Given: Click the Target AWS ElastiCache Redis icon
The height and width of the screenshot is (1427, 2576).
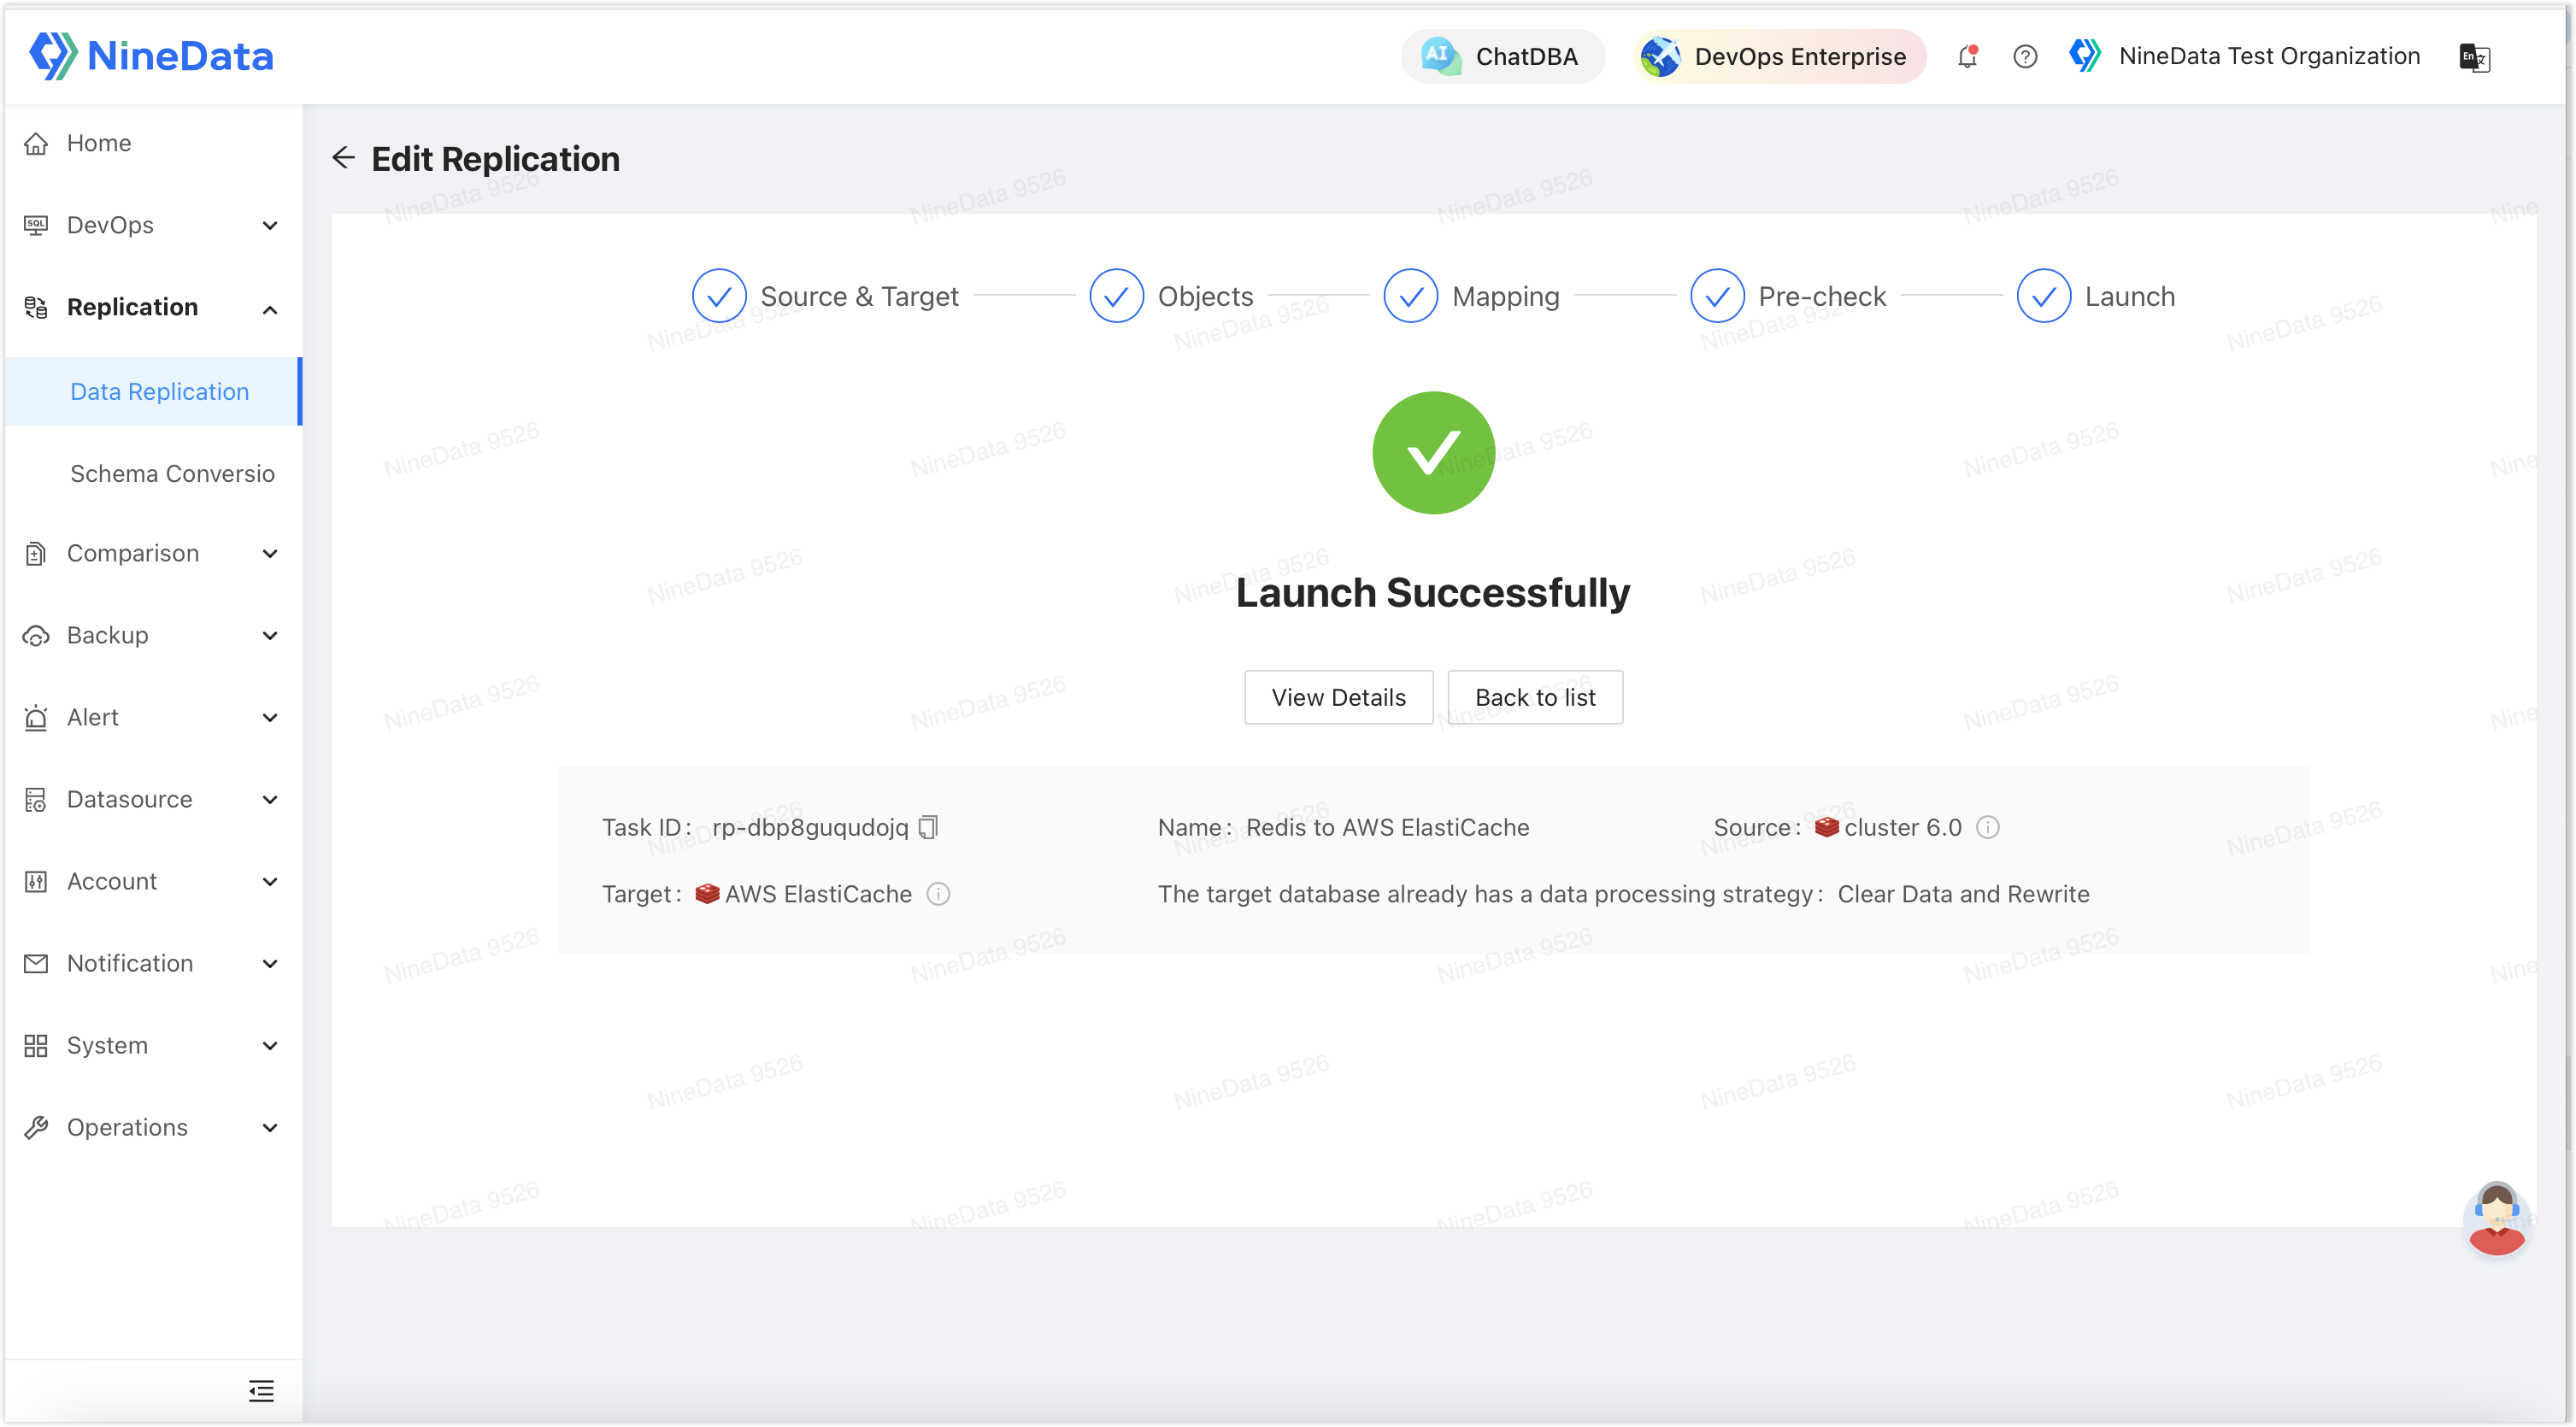Looking at the screenshot, I should 707,893.
